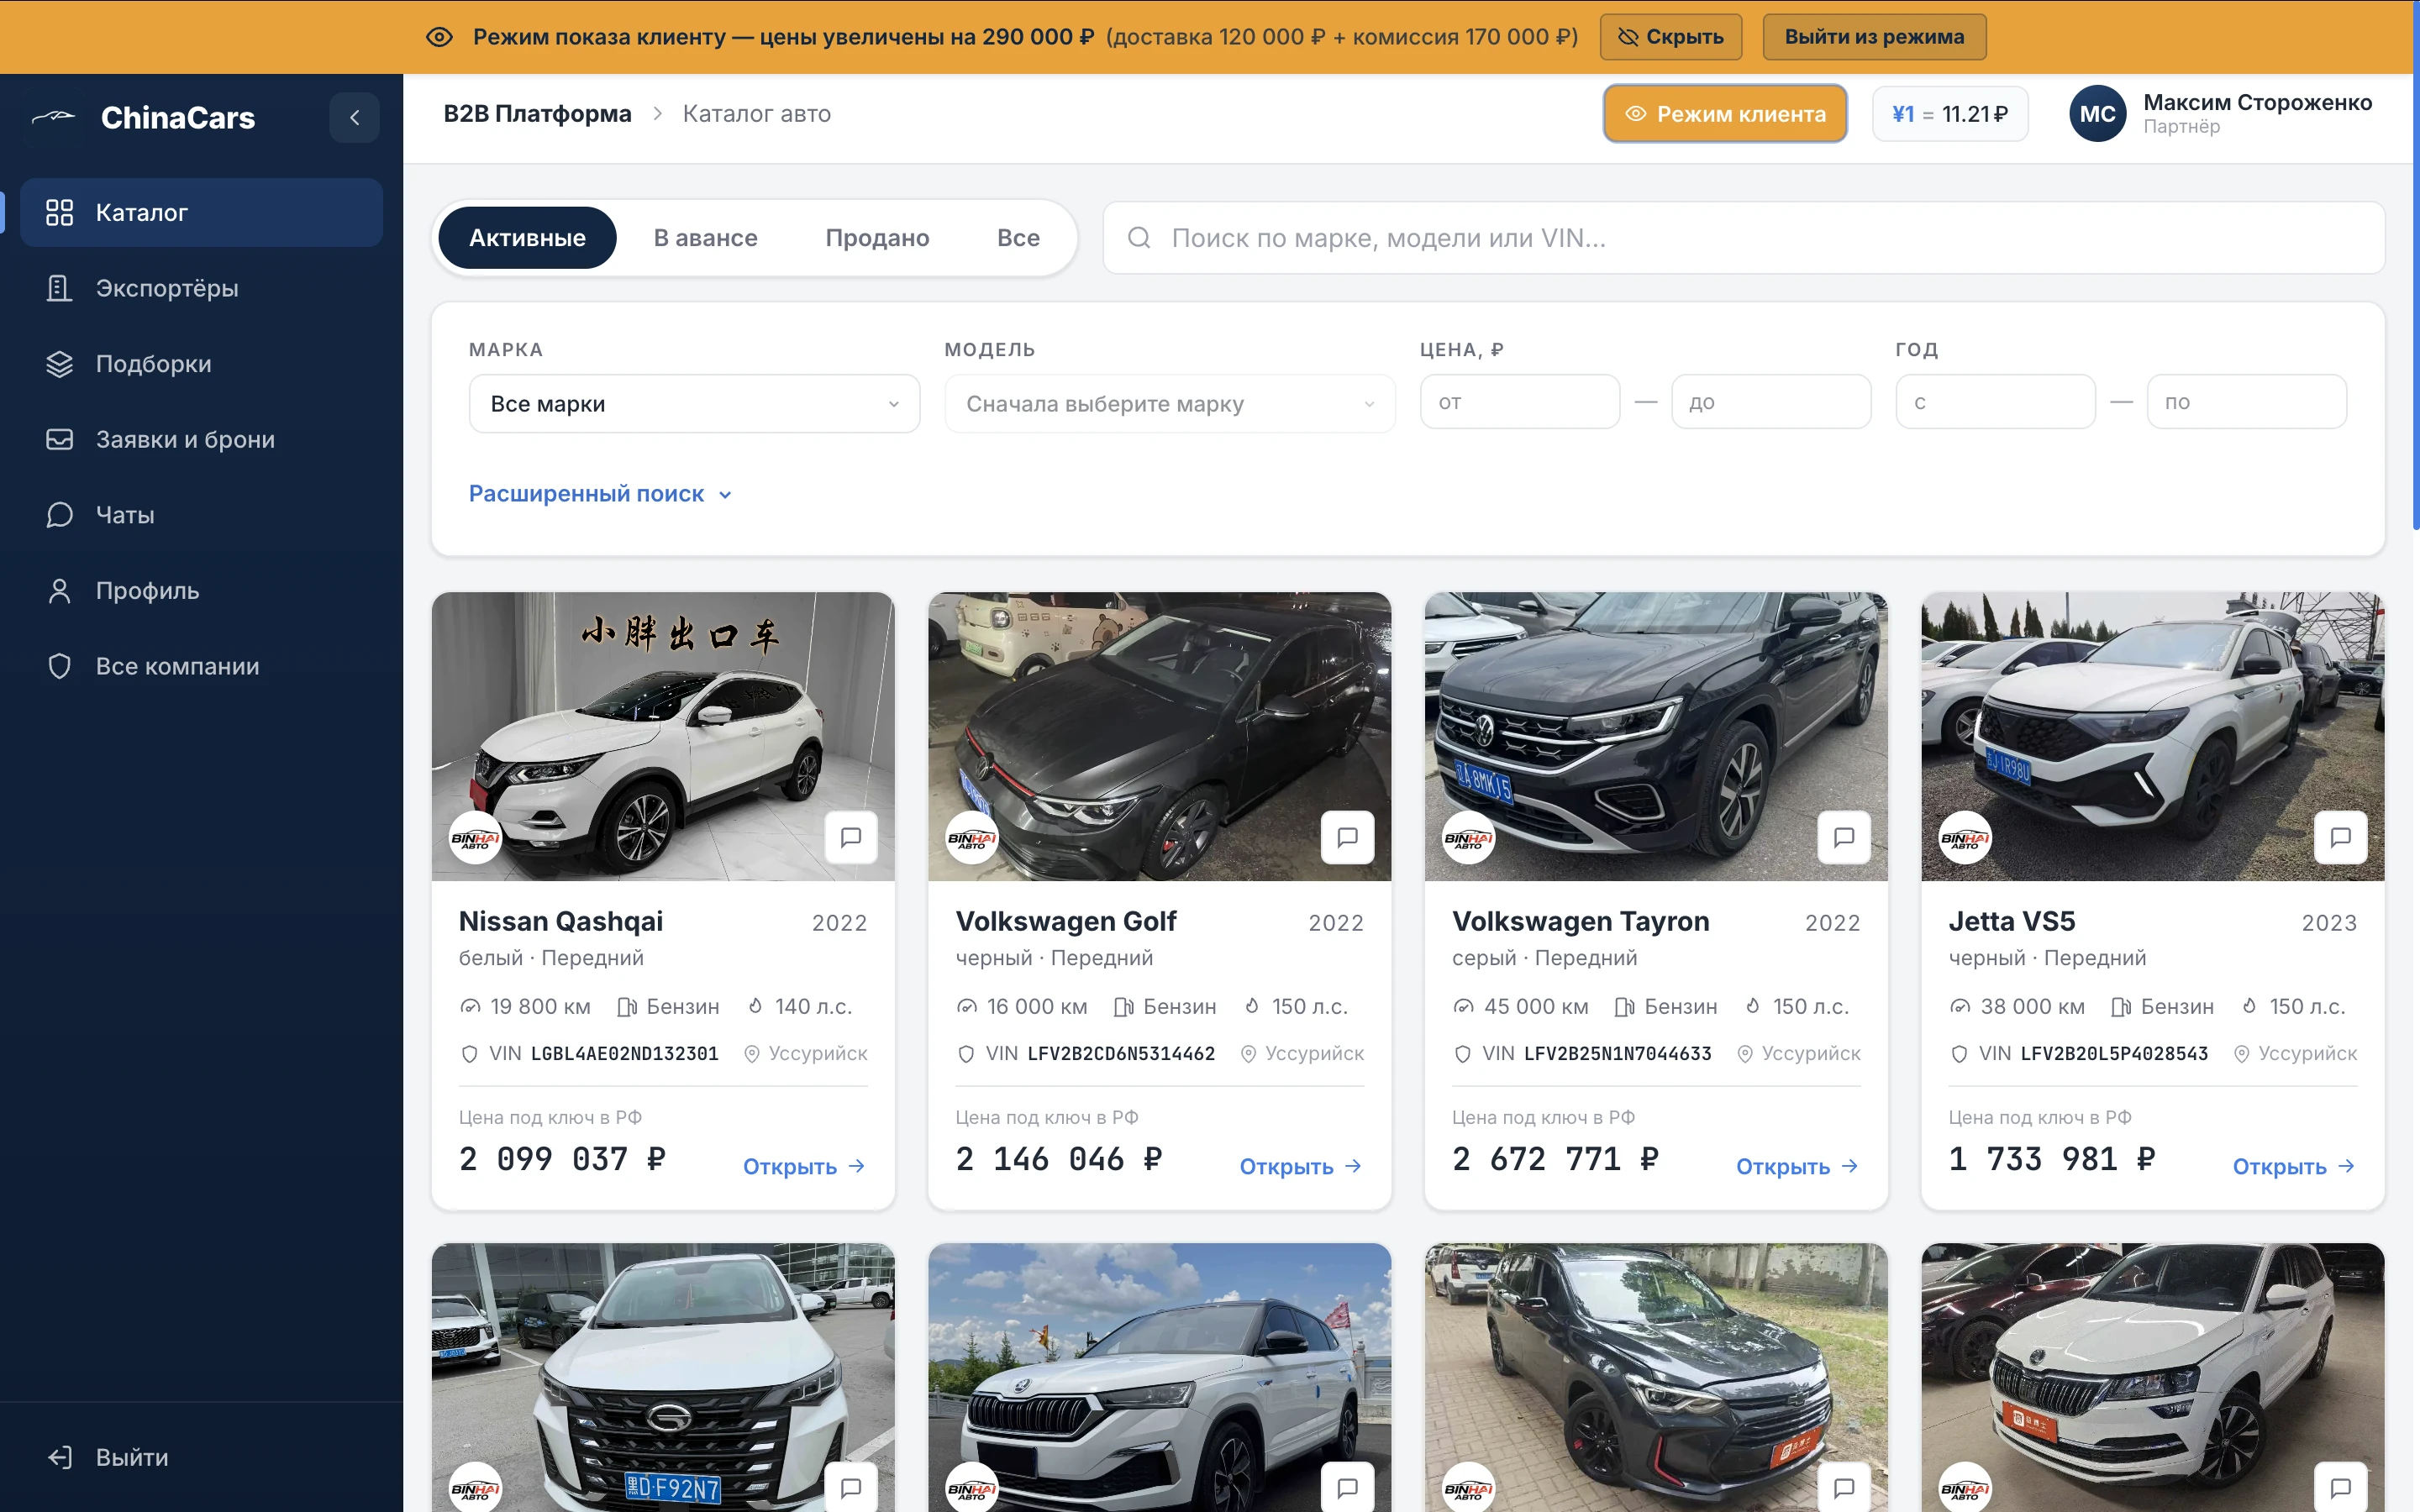Click the fuel pump icon on Volkswagen Tayron card
The image size is (2420, 1512).
(1624, 1007)
